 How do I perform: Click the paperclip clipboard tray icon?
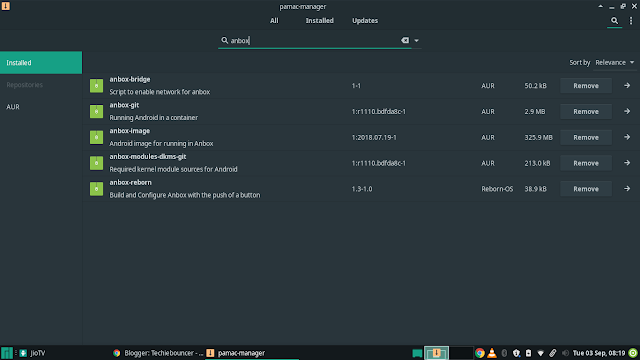[x=553, y=353]
